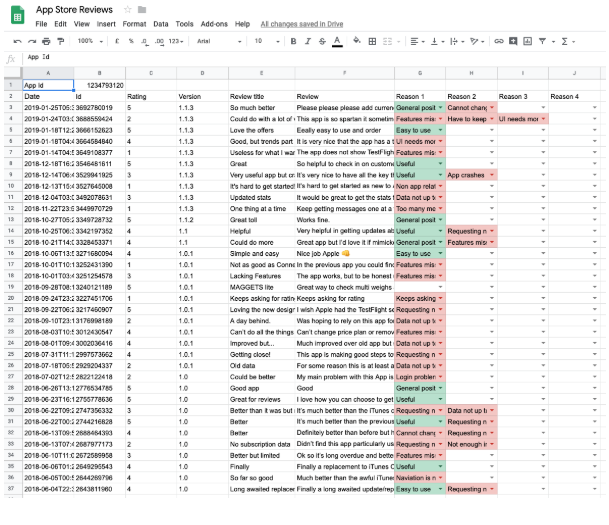Open the Data menu

point(161,24)
